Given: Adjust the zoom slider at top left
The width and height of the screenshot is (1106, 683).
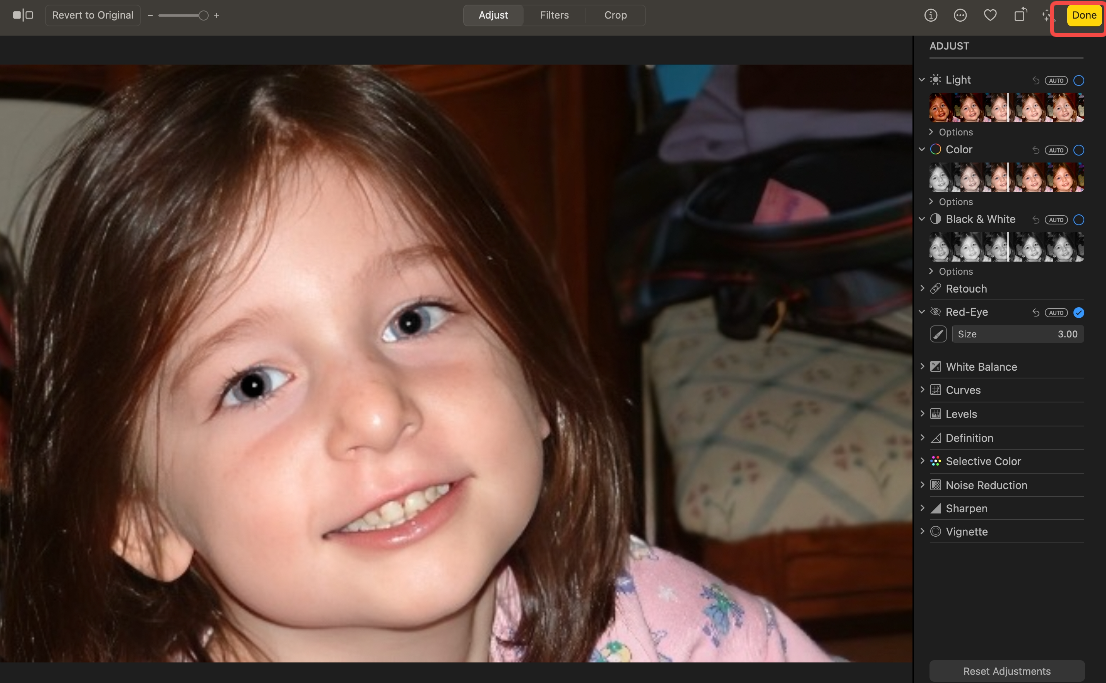Looking at the screenshot, I should click(x=183, y=16).
